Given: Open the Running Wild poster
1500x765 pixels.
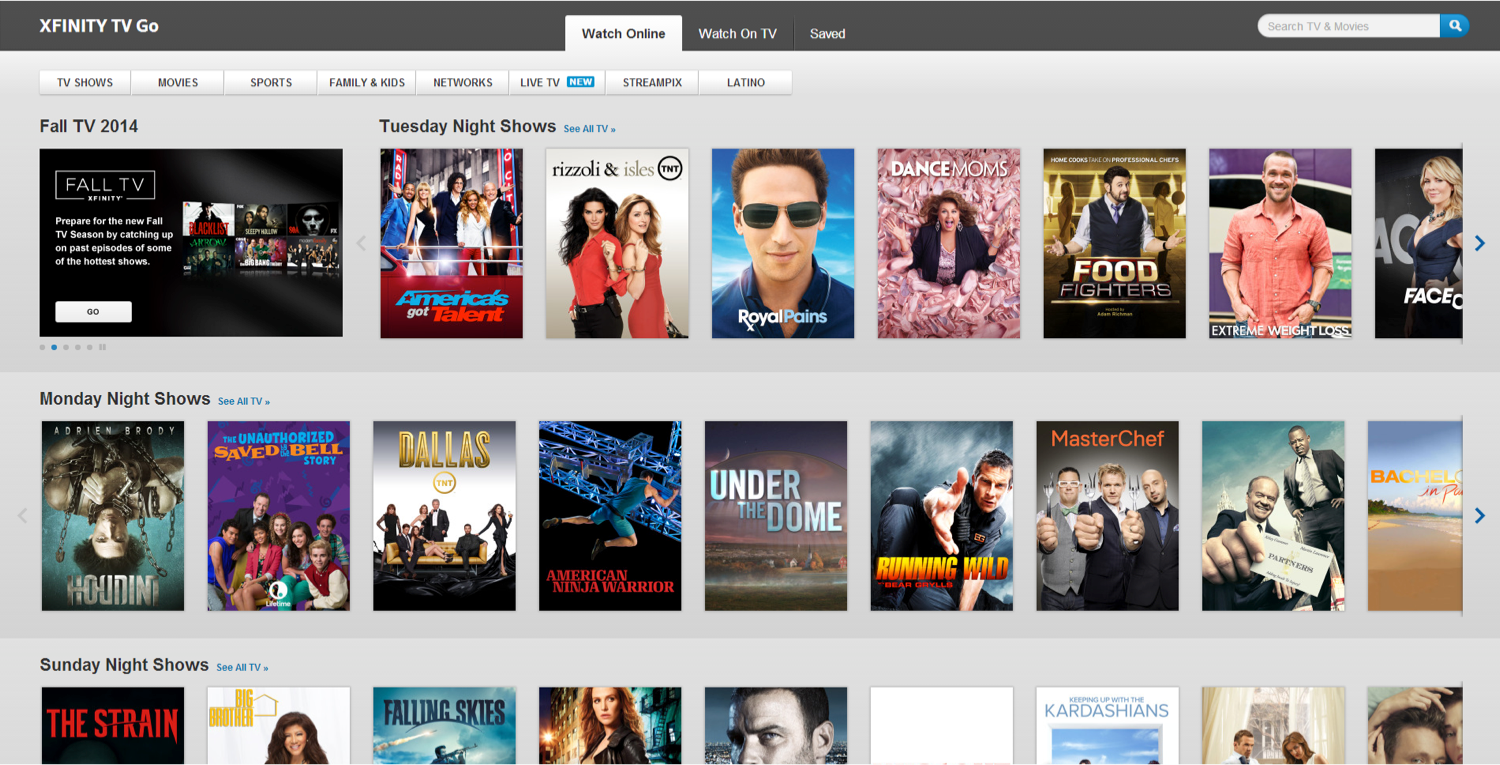Looking at the screenshot, I should pyautogui.click(x=942, y=515).
